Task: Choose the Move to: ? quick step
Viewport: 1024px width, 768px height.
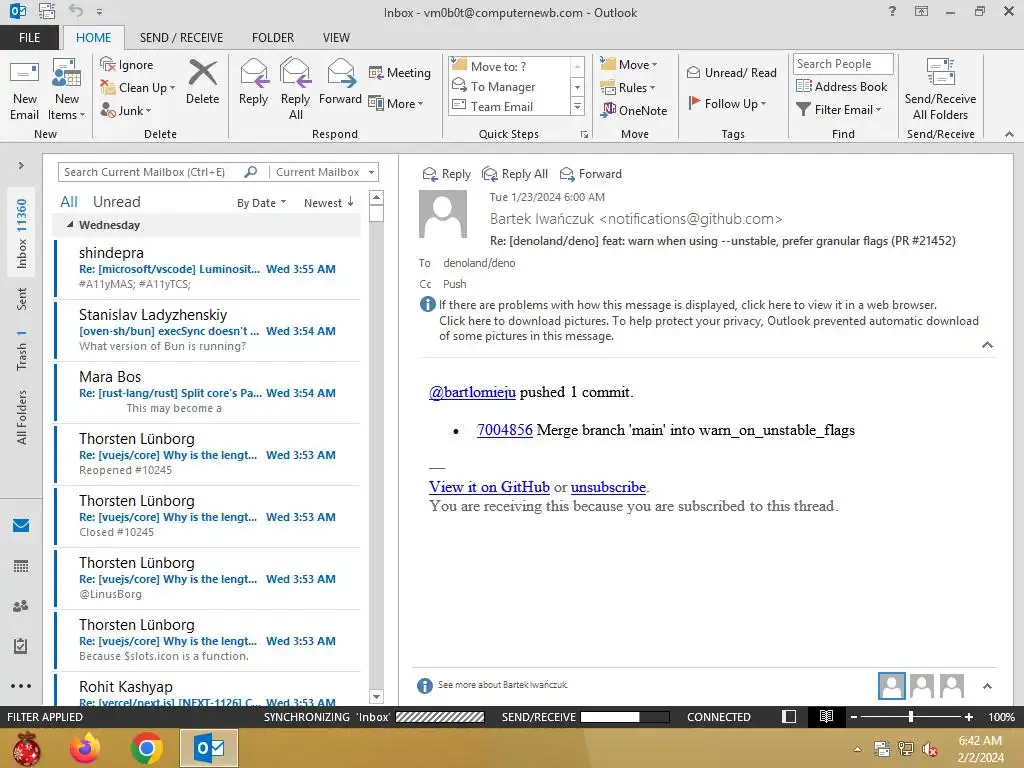Action: [503, 66]
